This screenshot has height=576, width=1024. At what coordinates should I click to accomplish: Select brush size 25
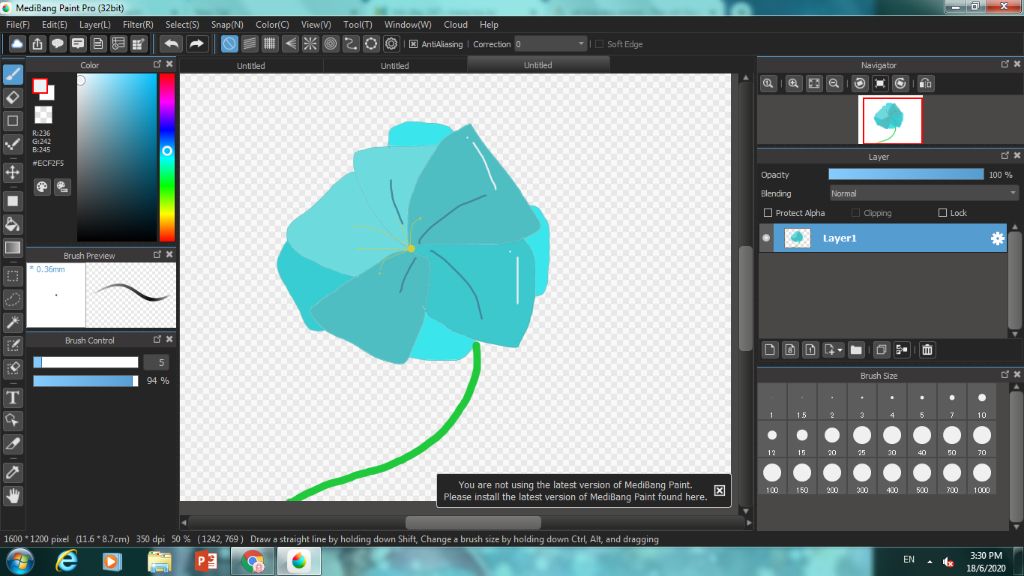tap(861, 440)
